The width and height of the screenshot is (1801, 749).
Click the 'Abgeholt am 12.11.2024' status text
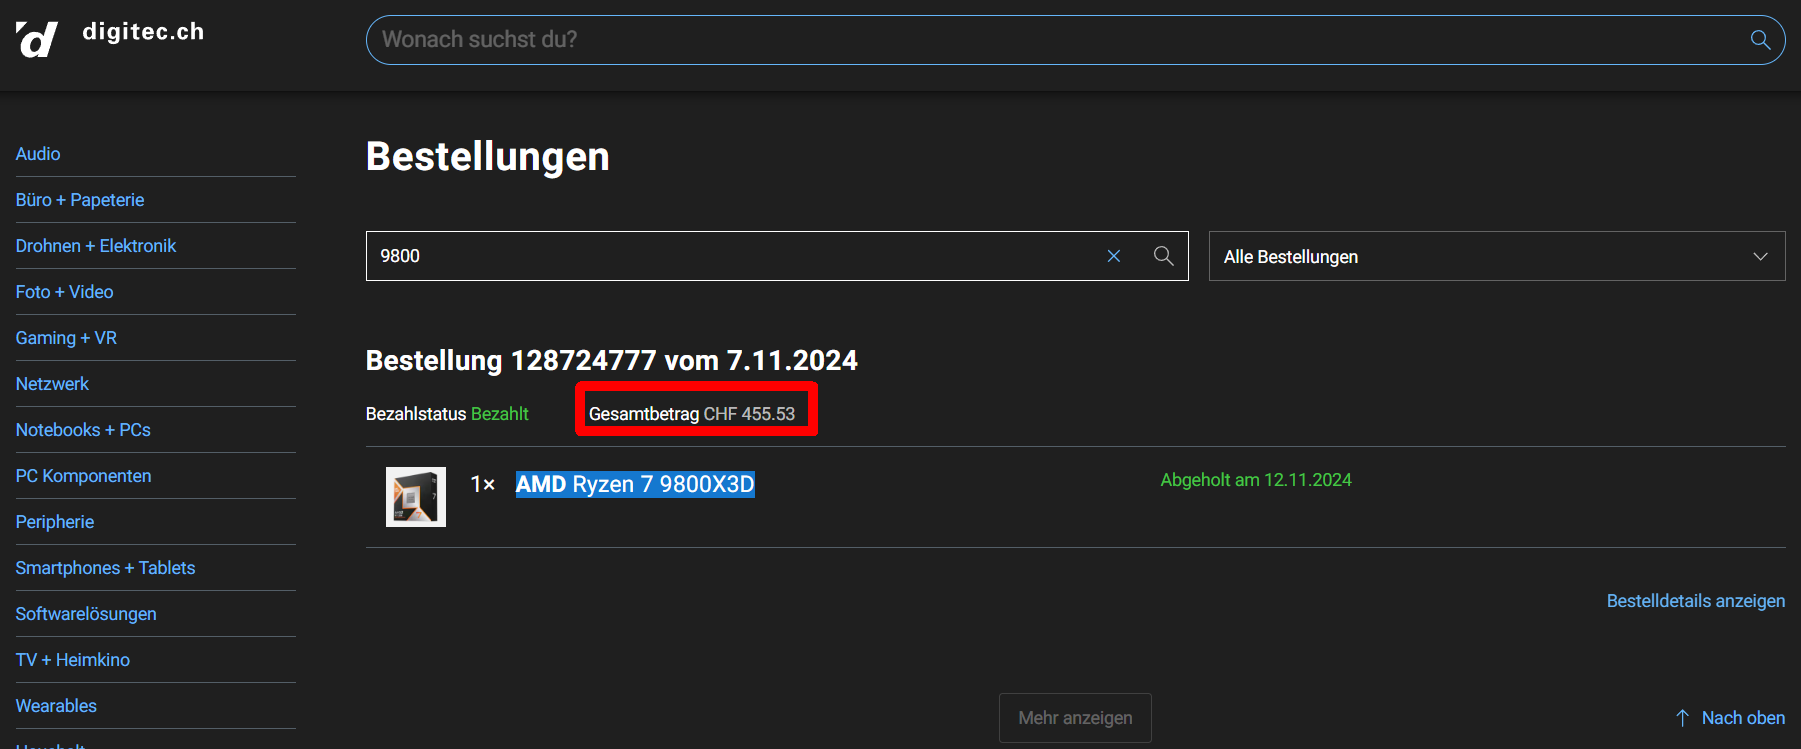click(1256, 480)
